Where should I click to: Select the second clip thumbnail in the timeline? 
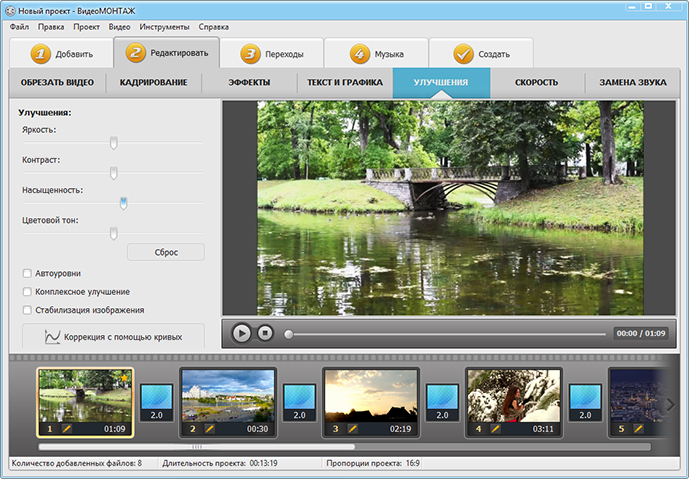pyautogui.click(x=228, y=395)
